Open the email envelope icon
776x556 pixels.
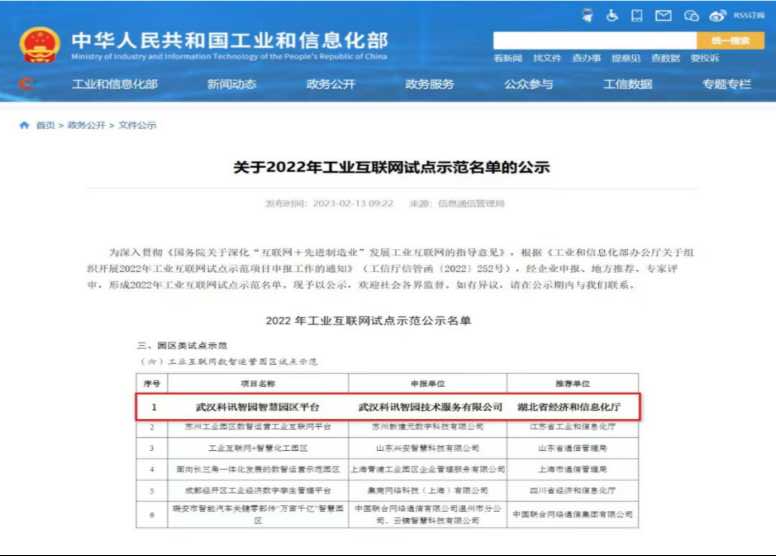pos(663,16)
